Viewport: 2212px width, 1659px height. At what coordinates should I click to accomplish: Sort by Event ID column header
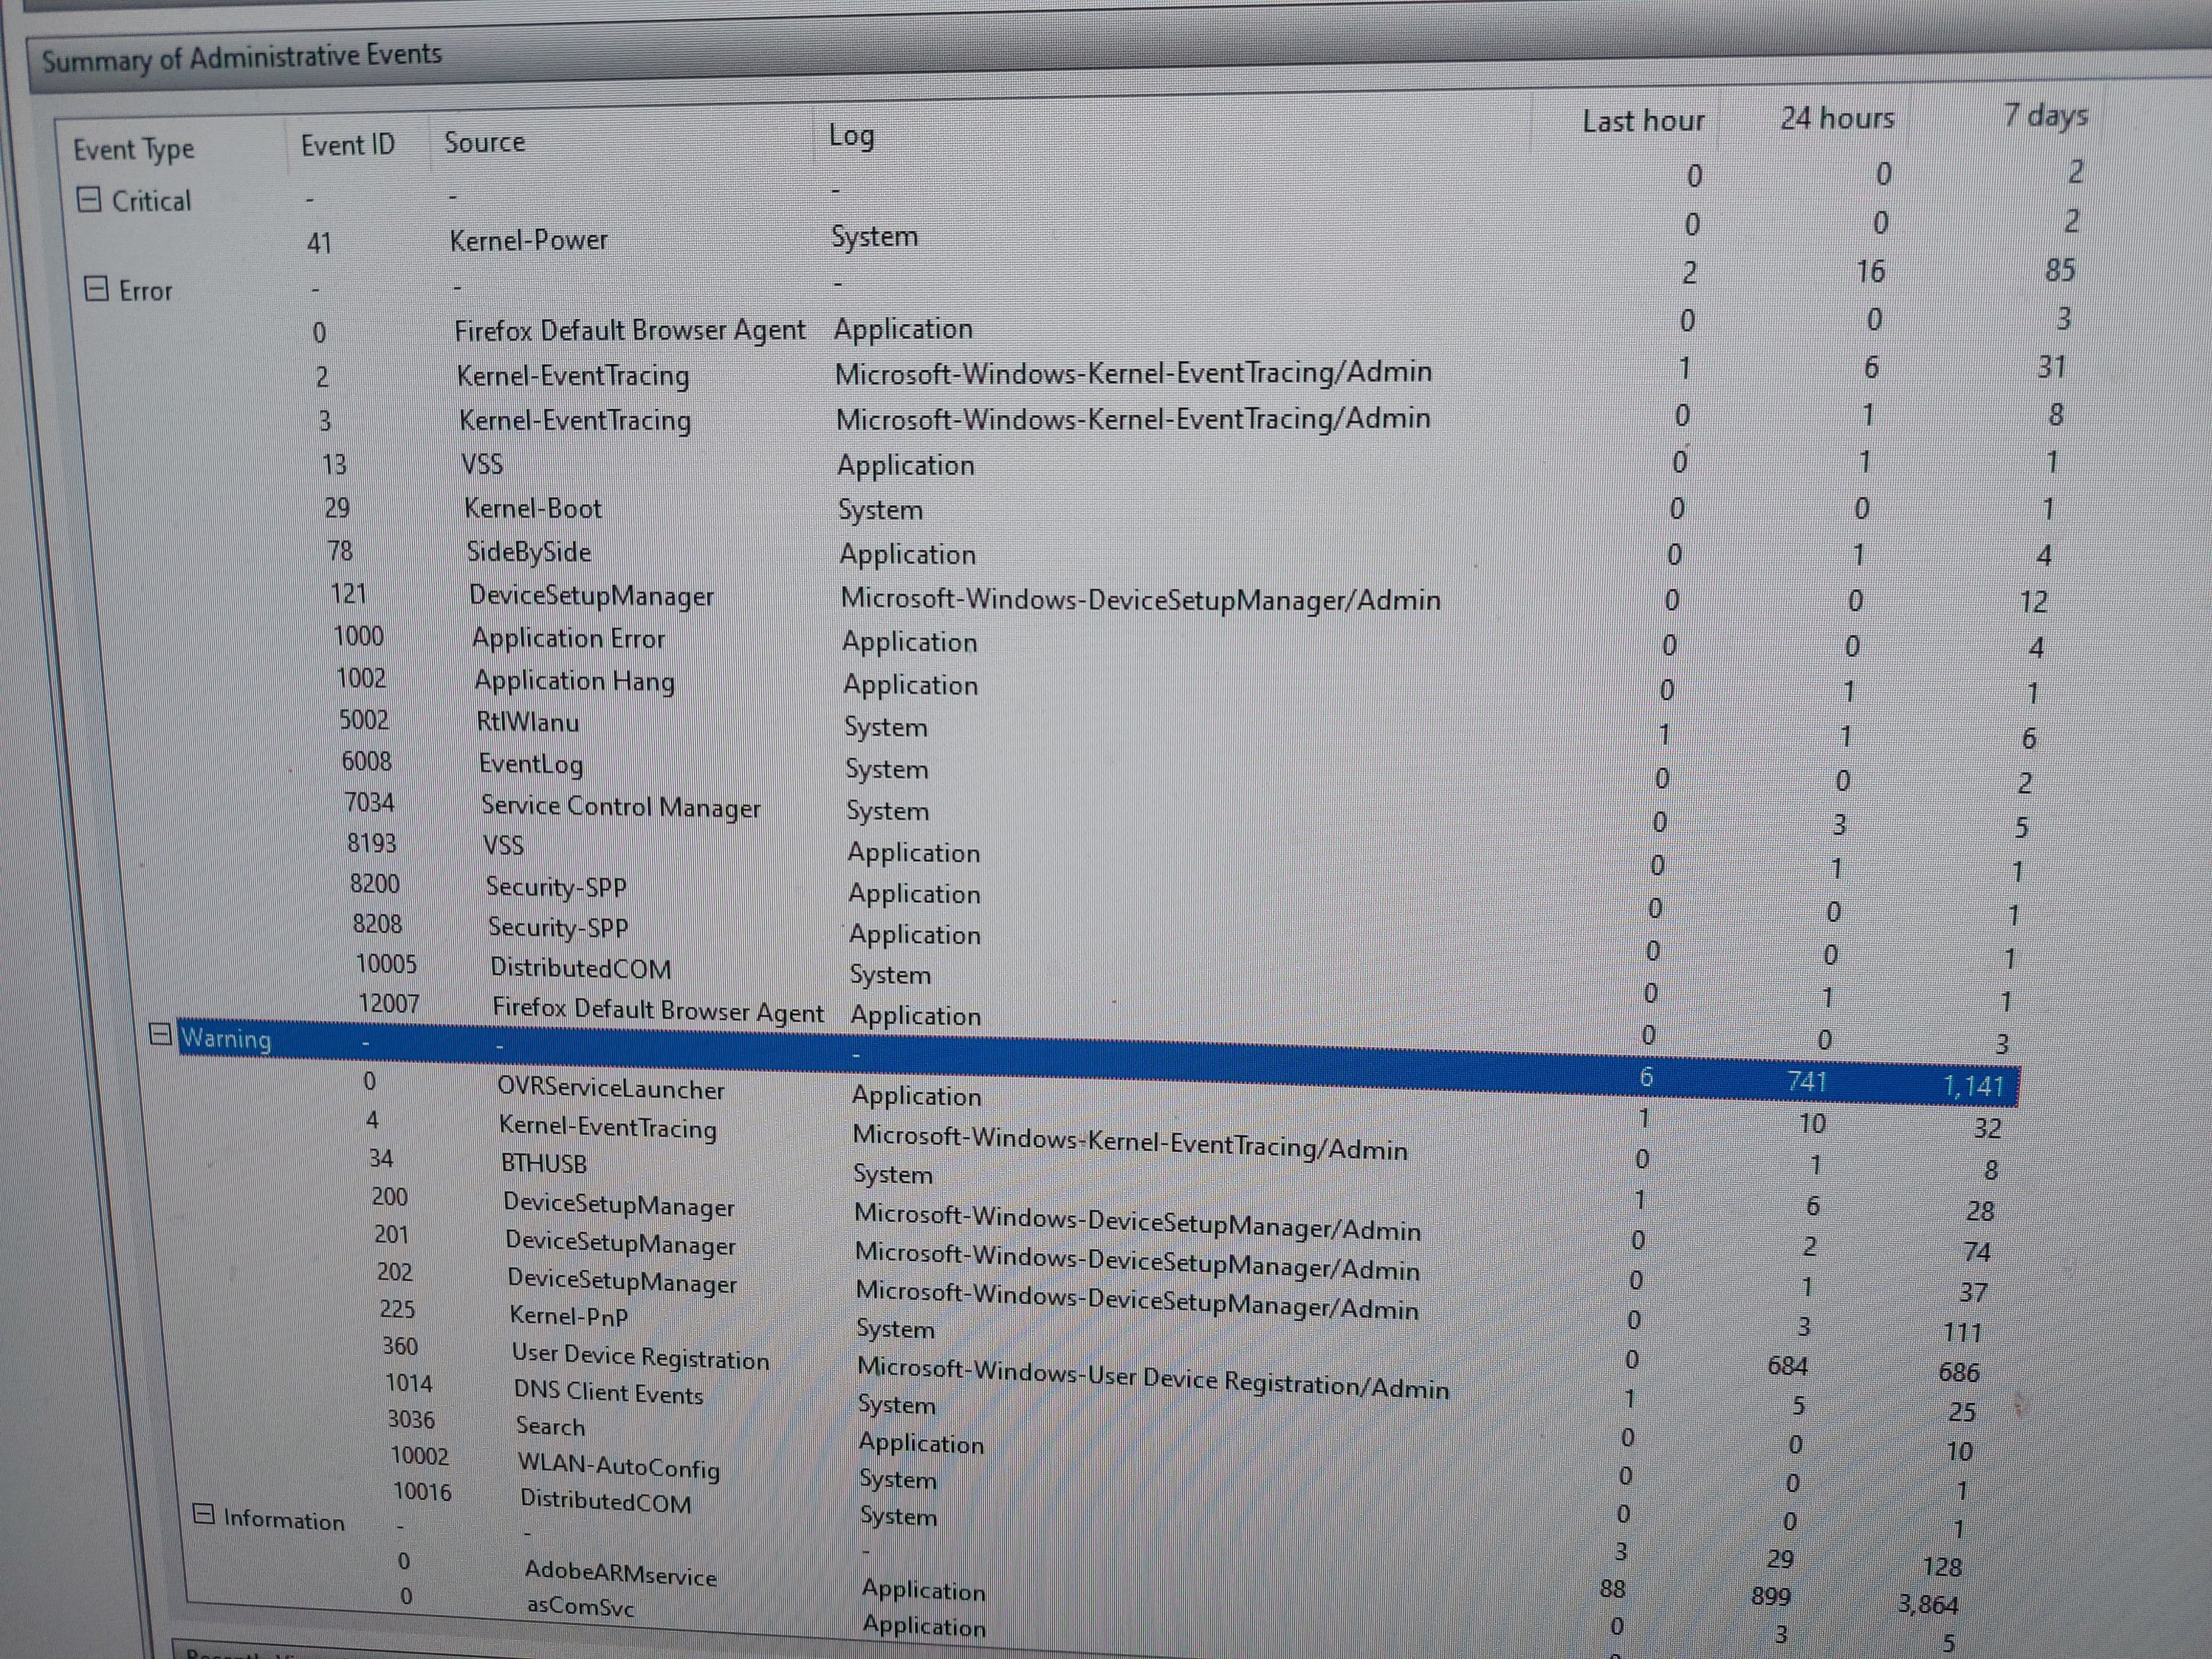point(347,145)
